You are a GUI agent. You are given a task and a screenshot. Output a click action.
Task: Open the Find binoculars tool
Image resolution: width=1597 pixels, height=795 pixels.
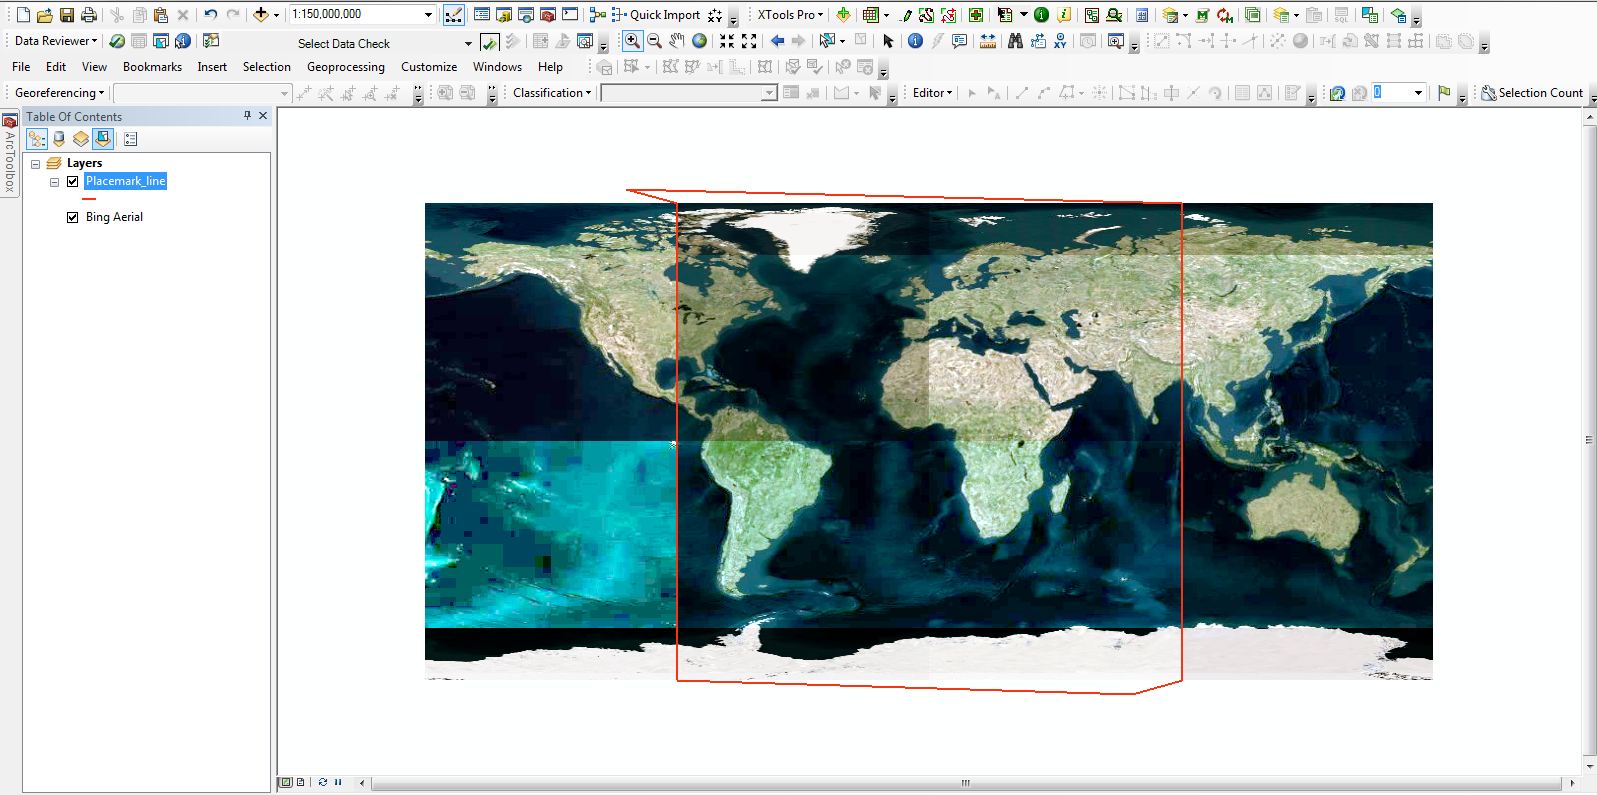coord(1016,41)
